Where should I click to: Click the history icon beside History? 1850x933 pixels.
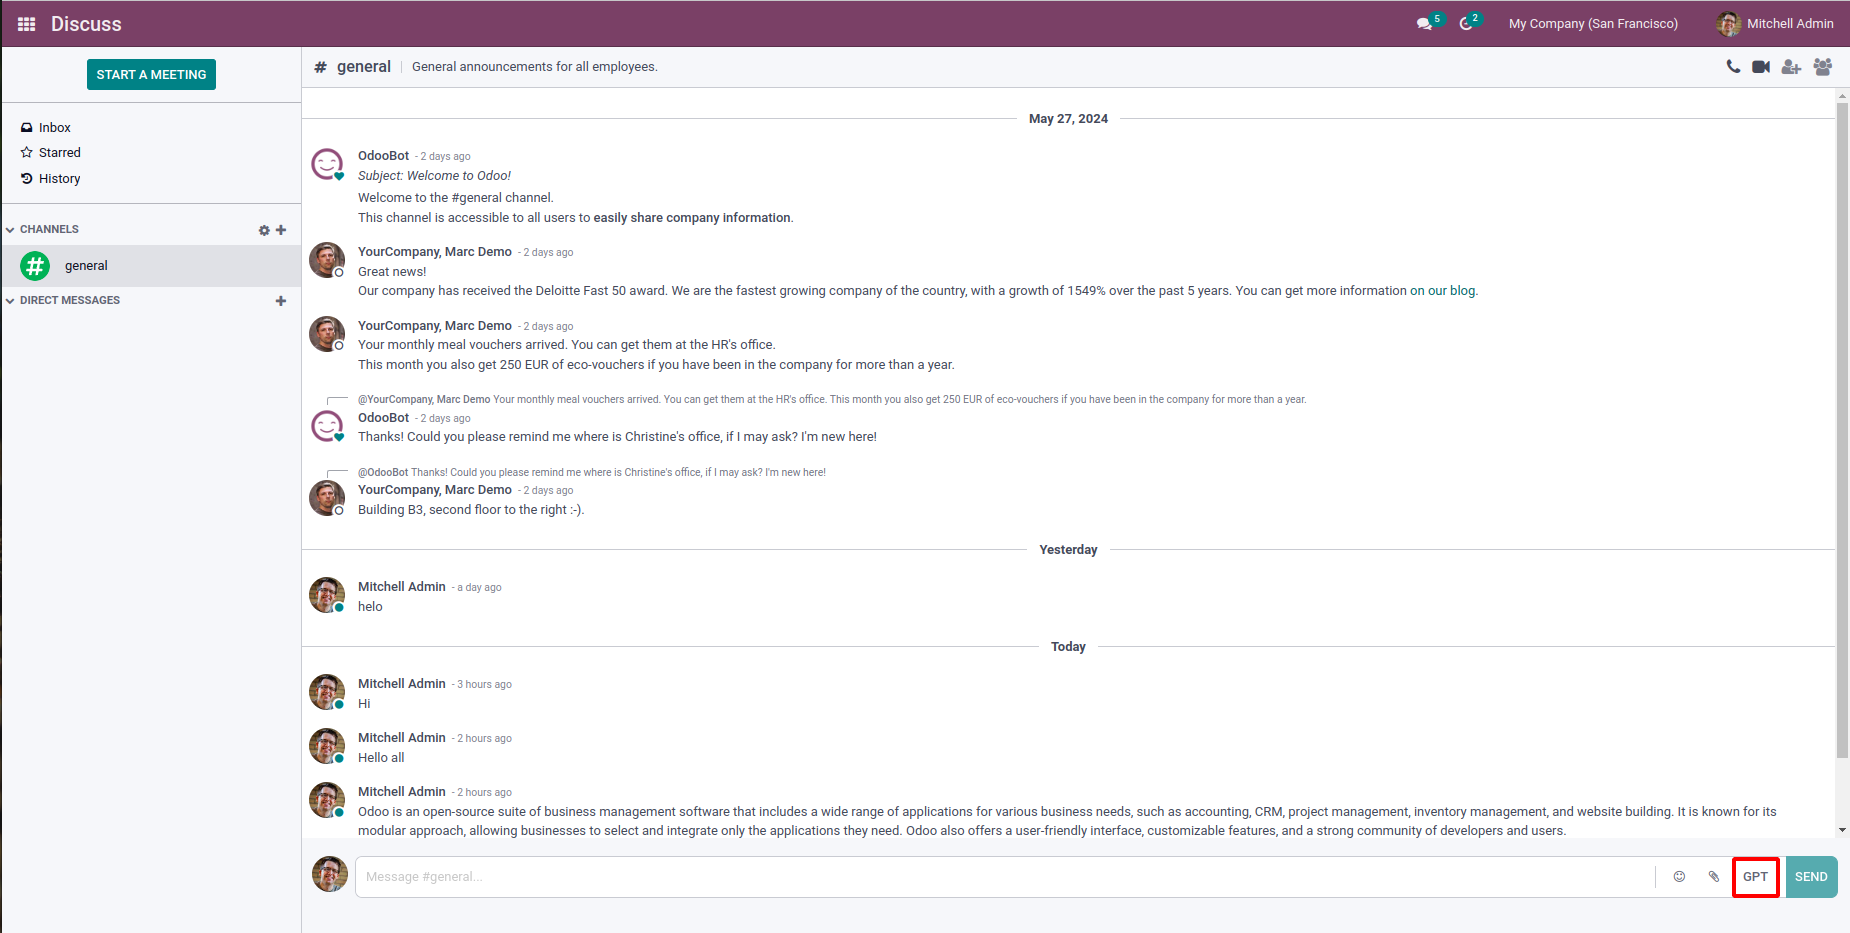point(27,179)
